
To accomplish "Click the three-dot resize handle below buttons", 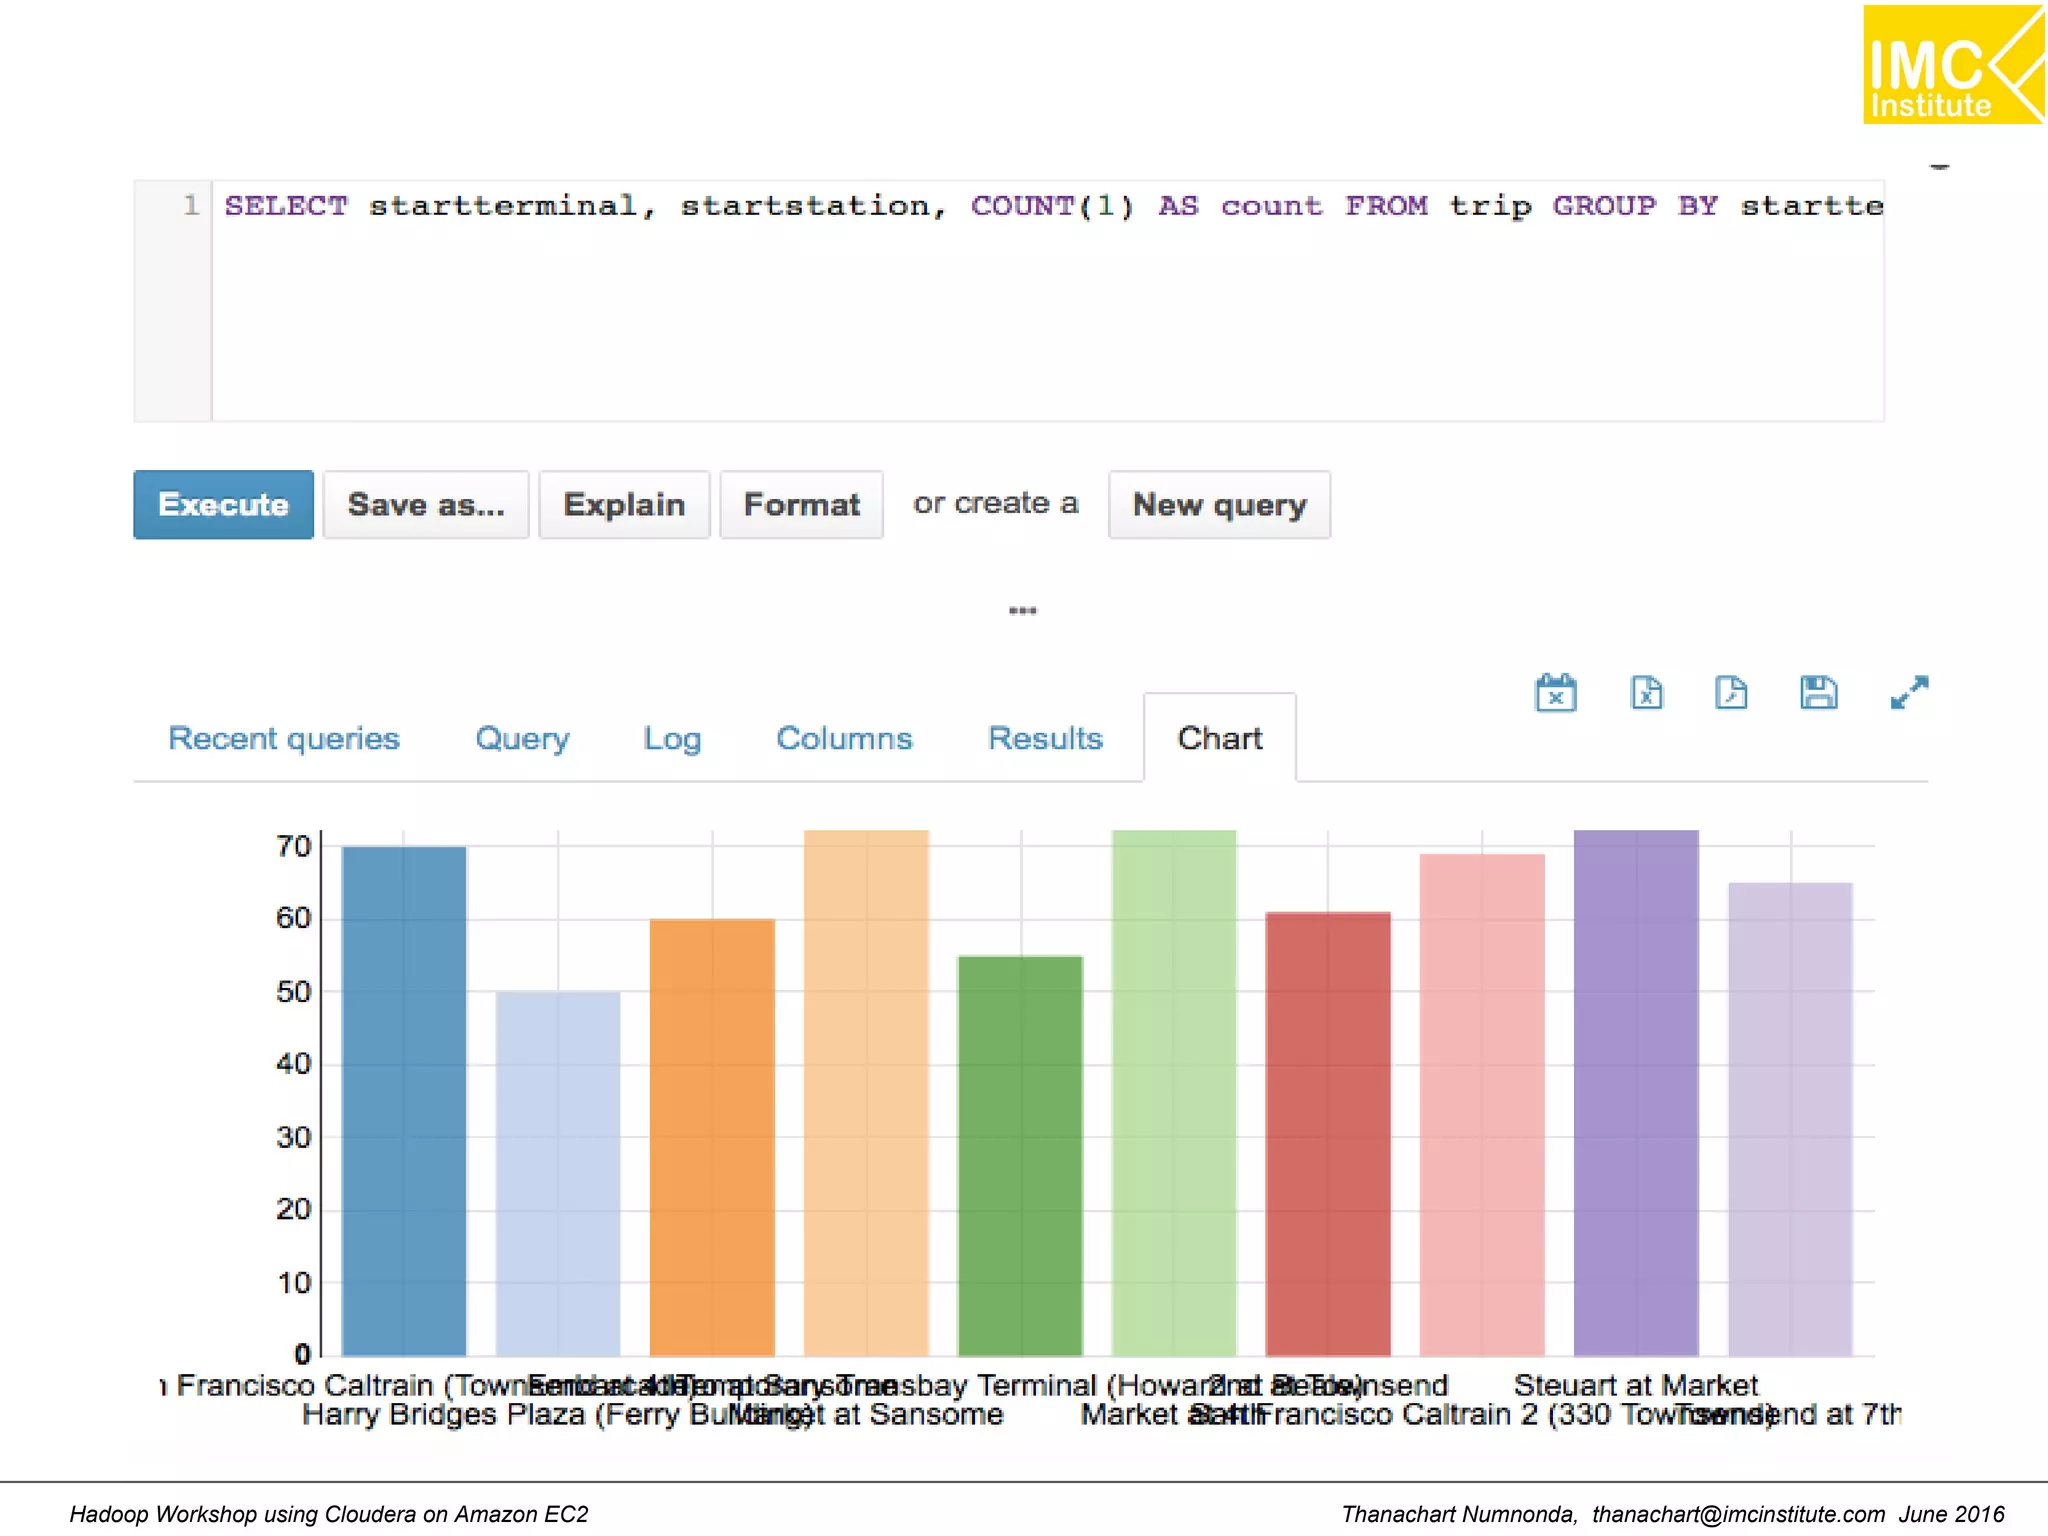I will point(1022,610).
